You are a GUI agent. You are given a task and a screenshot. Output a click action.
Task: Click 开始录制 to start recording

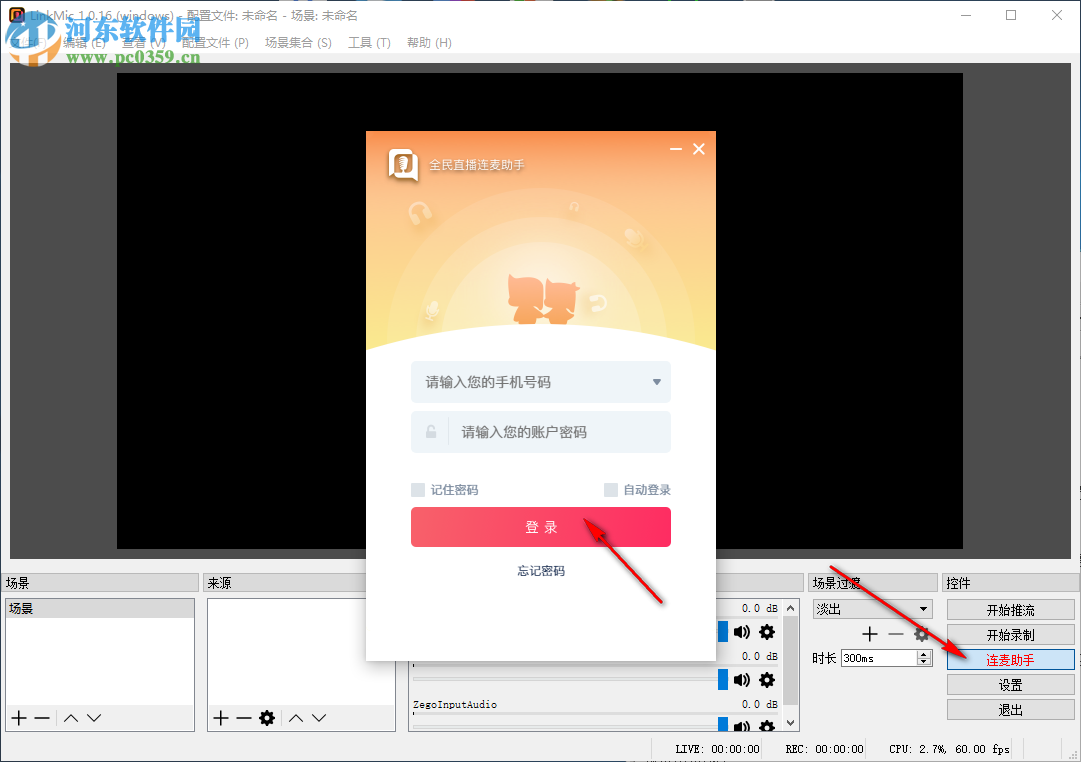pos(1011,635)
